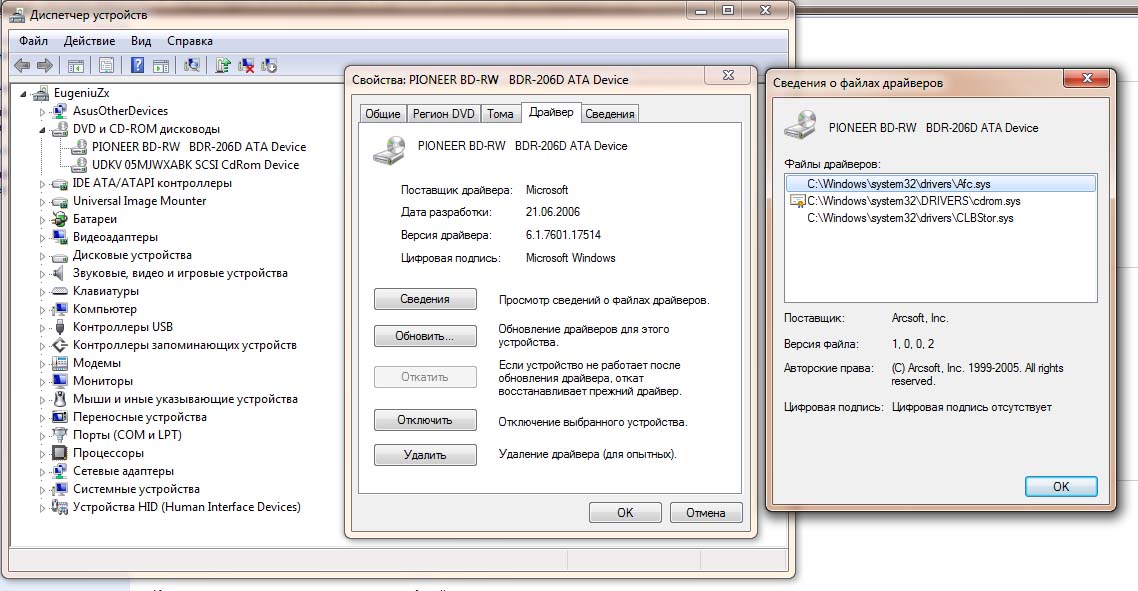Open the Действие menu
The width and height of the screenshot is (1138, 591).
[x=89, y=41]
